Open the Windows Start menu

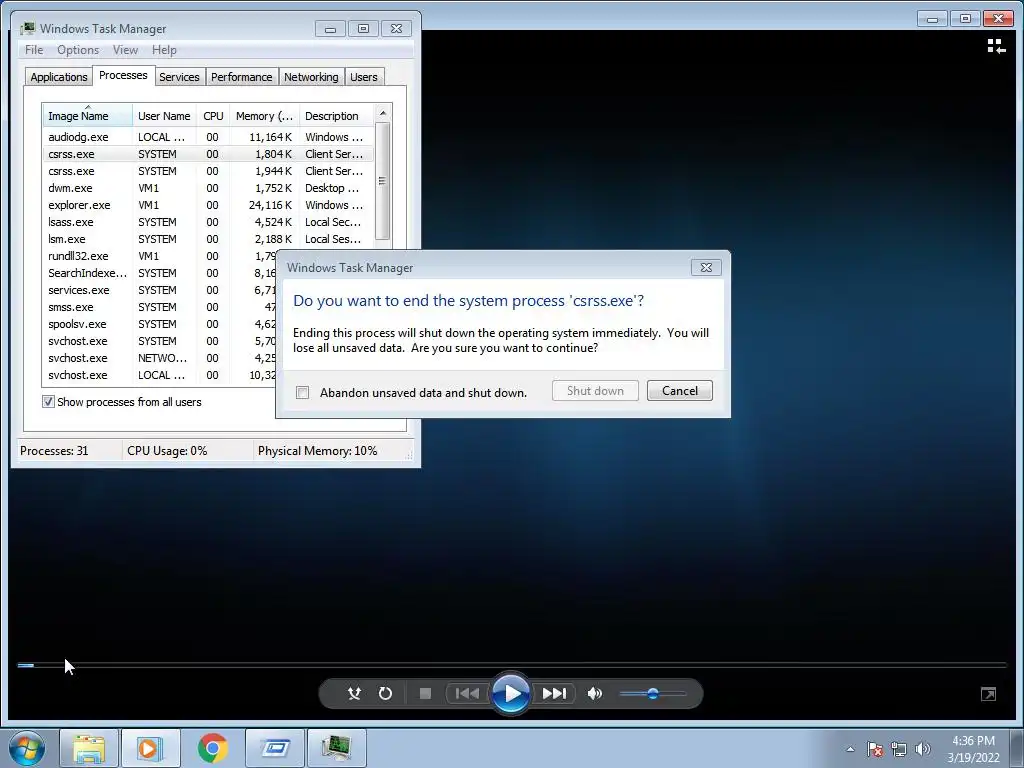27,747
